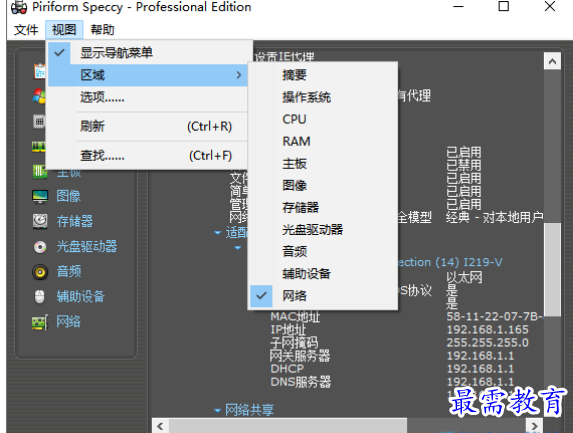Select RAM in the region submenu

[323, 141]
